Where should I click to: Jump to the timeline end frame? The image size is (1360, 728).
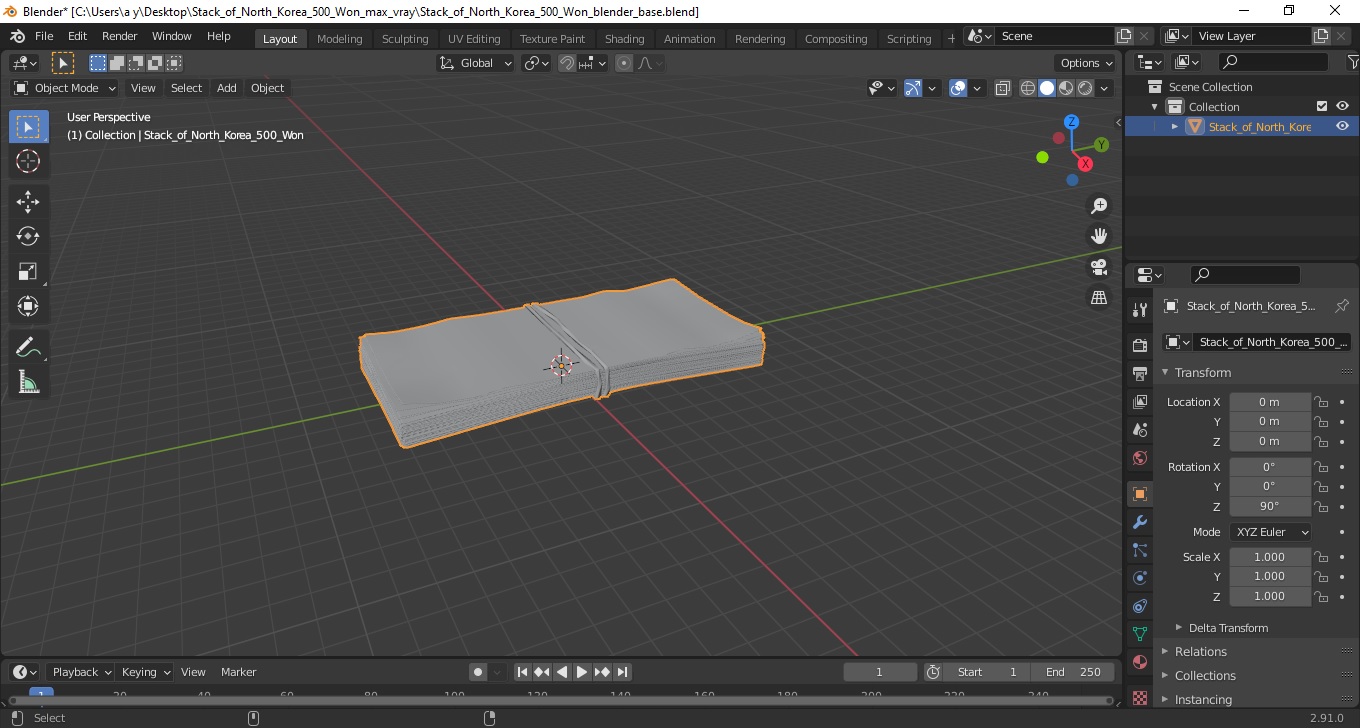622,672
